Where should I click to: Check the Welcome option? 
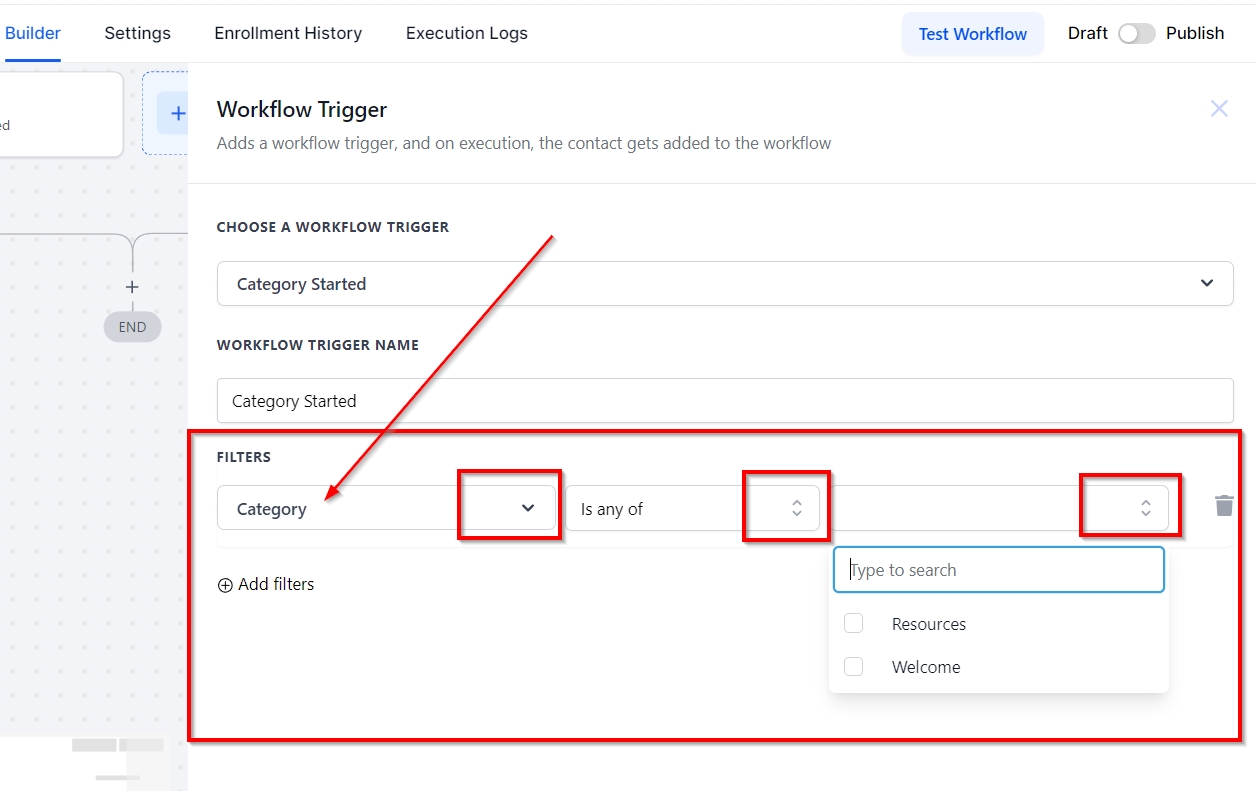[854, 667]
